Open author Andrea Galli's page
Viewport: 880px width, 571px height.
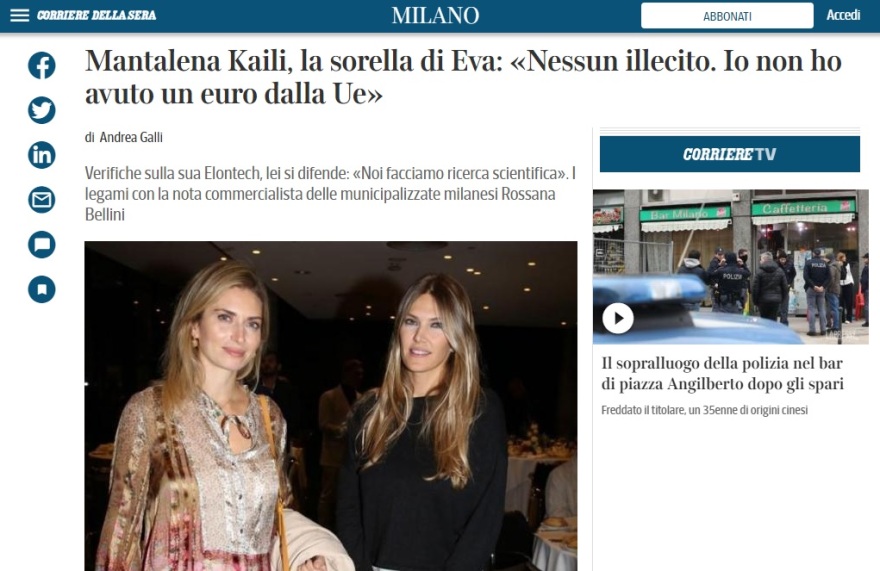pyautogui.click(x=131, y=137)
